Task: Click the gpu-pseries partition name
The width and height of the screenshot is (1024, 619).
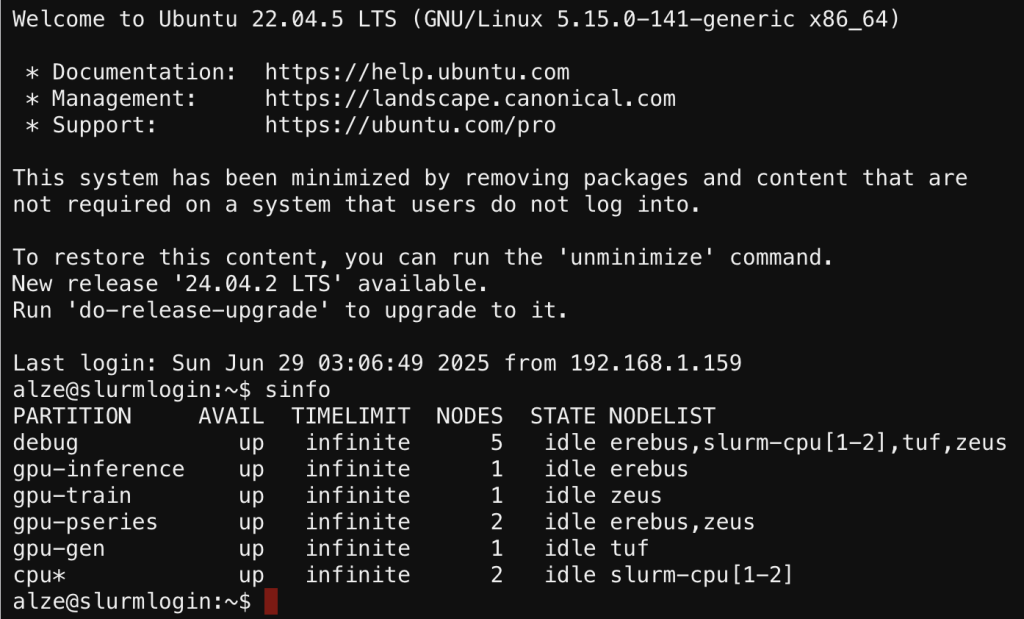Action: [x=85, y=522]
